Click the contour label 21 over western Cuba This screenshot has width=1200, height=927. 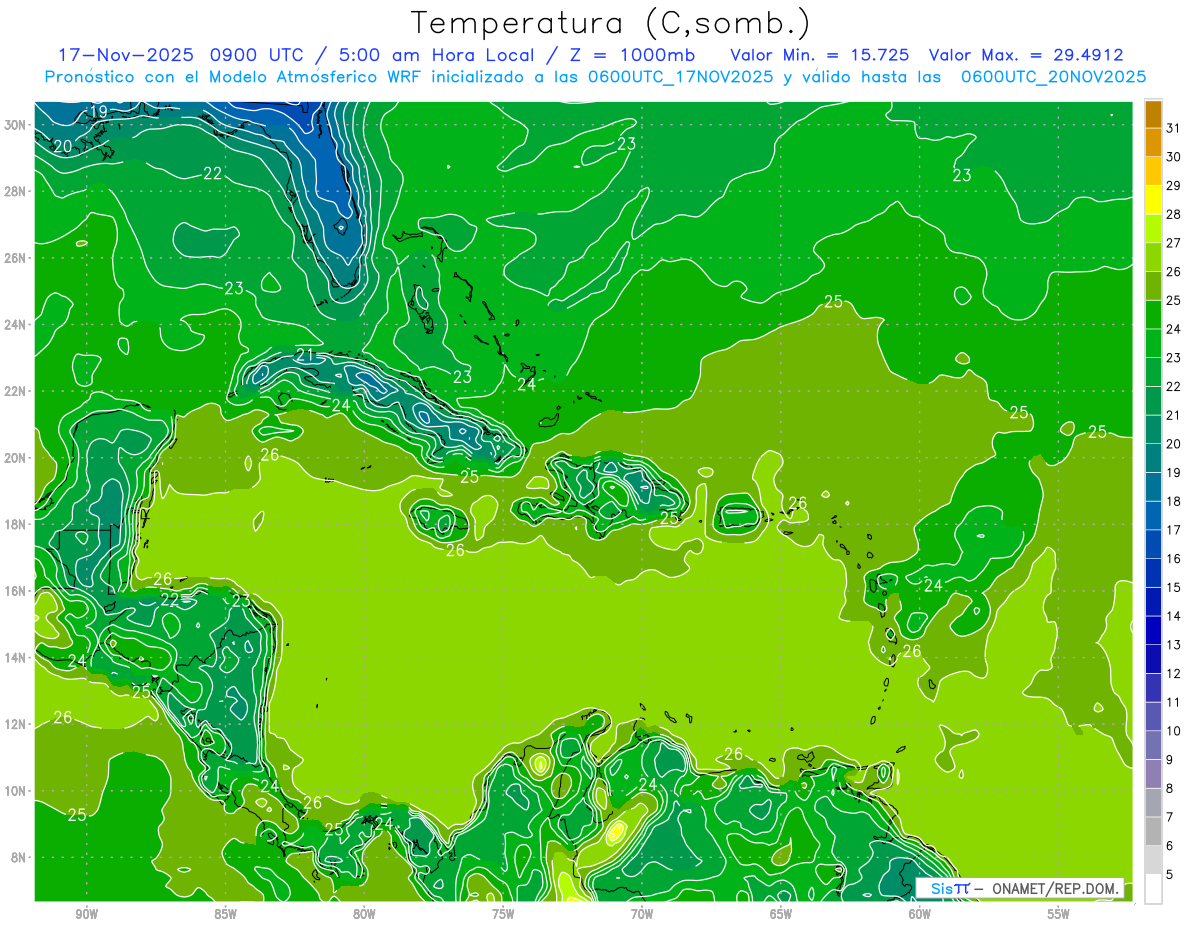click(305, 355)
